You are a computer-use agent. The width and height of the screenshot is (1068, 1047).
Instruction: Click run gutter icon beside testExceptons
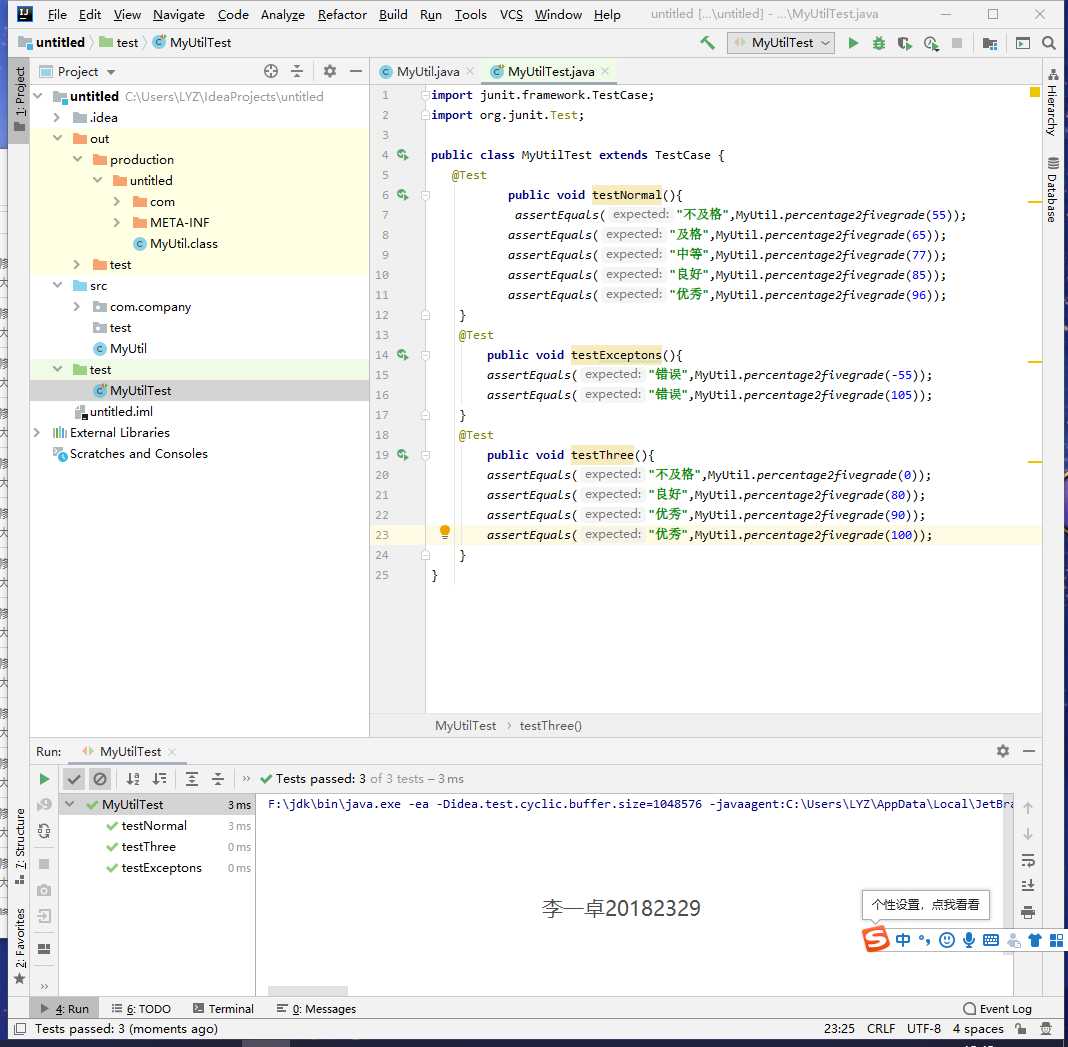click(403, 355)
